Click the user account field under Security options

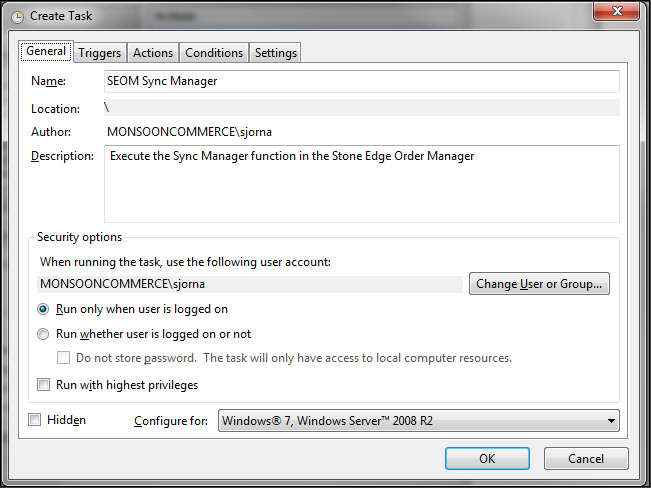pyautogui.click(x=250, y=284)
